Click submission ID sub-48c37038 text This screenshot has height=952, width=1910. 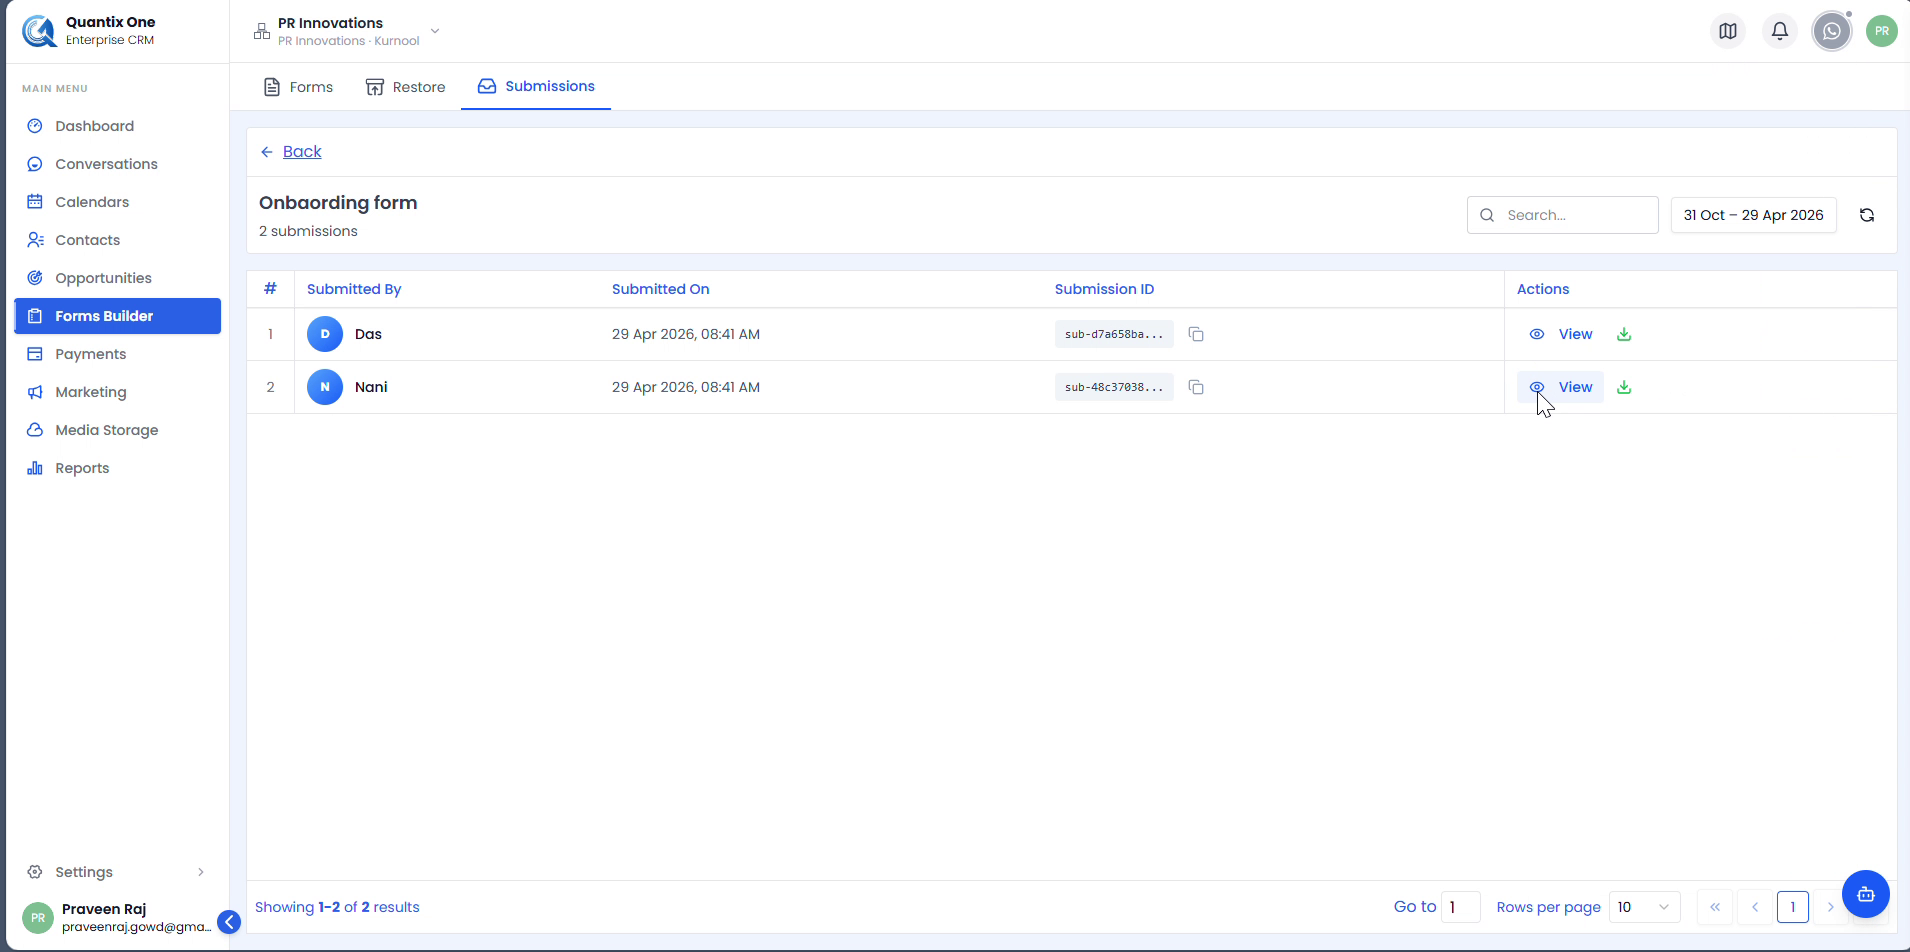point(1114,387)
